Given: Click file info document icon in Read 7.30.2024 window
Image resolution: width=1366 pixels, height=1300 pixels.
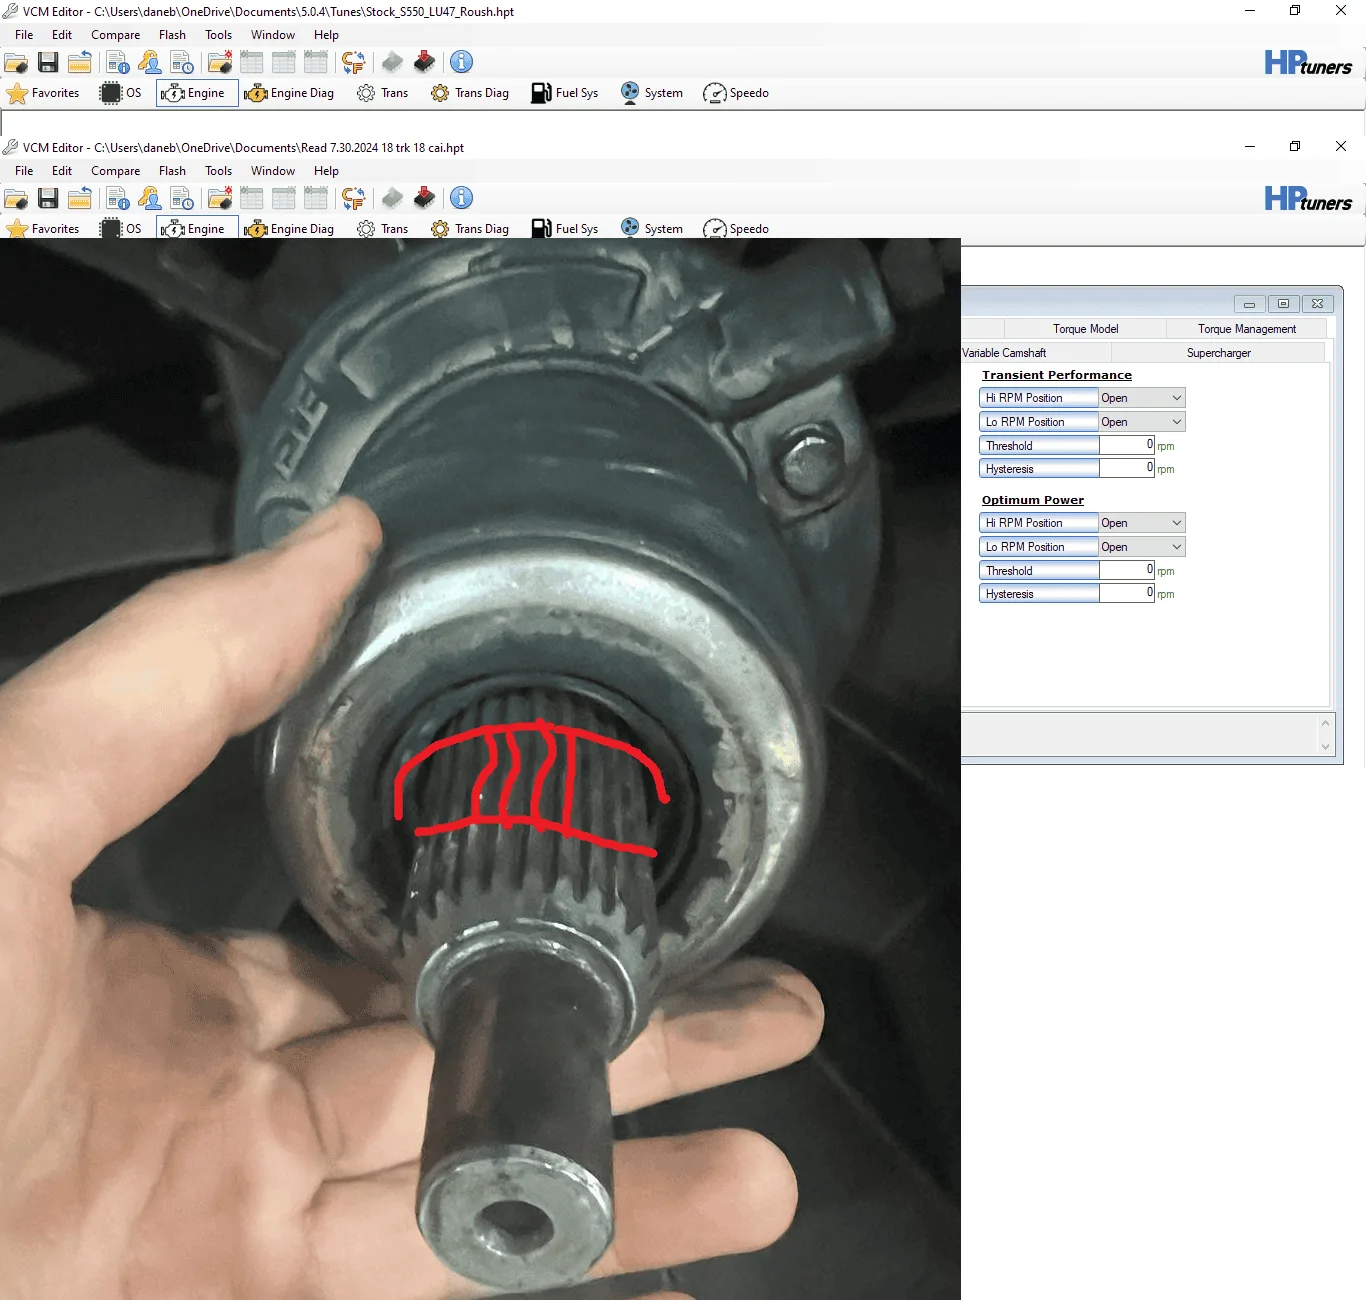Looking at the screenshot, I should 118,198.
